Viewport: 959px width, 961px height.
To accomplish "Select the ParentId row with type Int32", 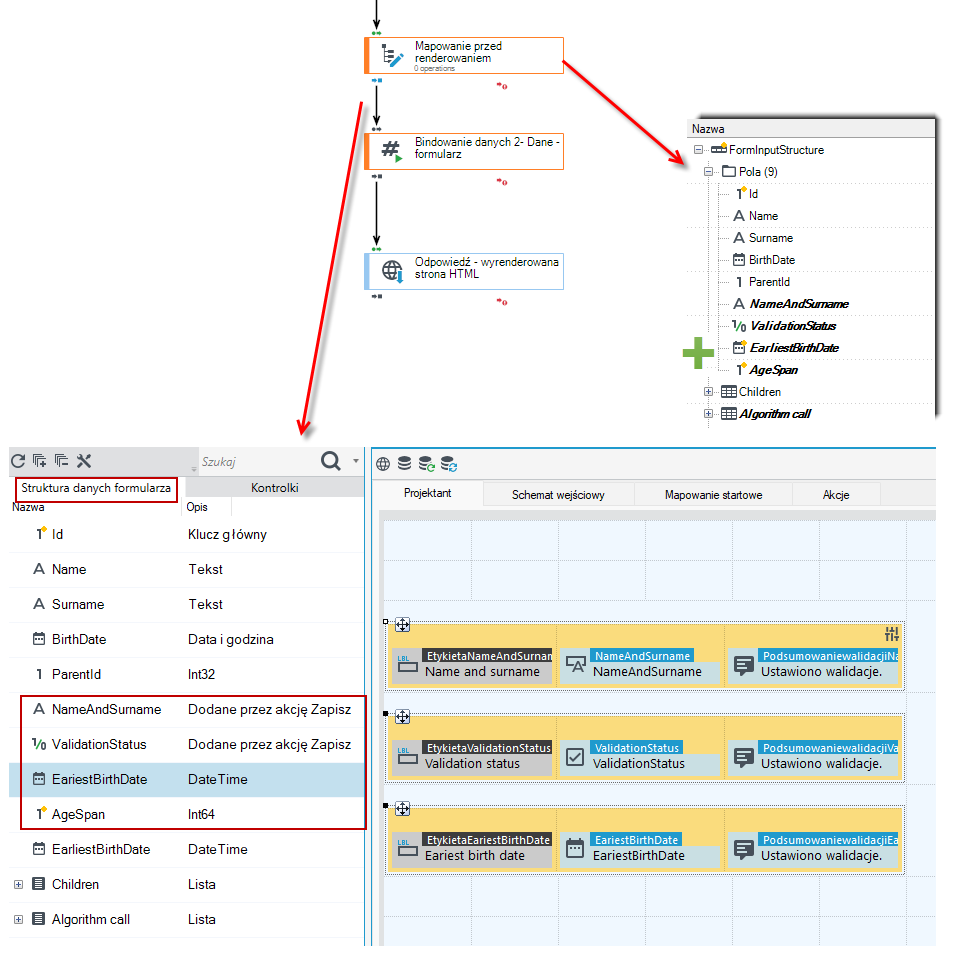I will 186,675.
